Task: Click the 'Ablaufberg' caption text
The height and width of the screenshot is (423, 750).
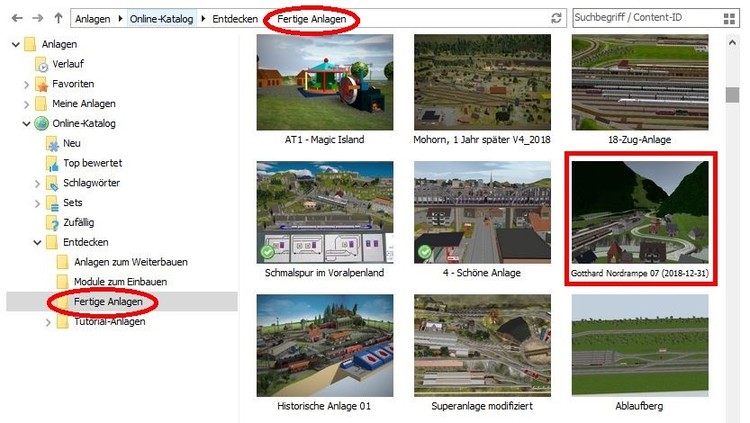Action: coord(639,406)
